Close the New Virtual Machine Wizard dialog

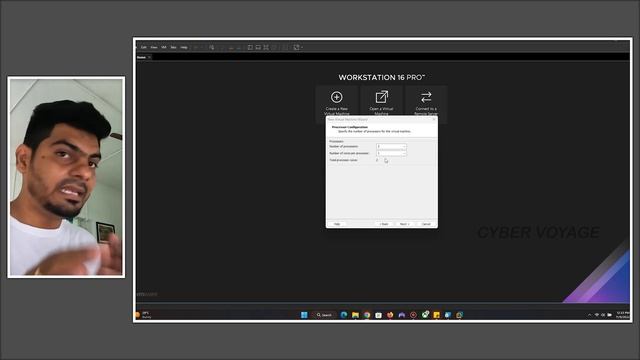click(433, 119)
